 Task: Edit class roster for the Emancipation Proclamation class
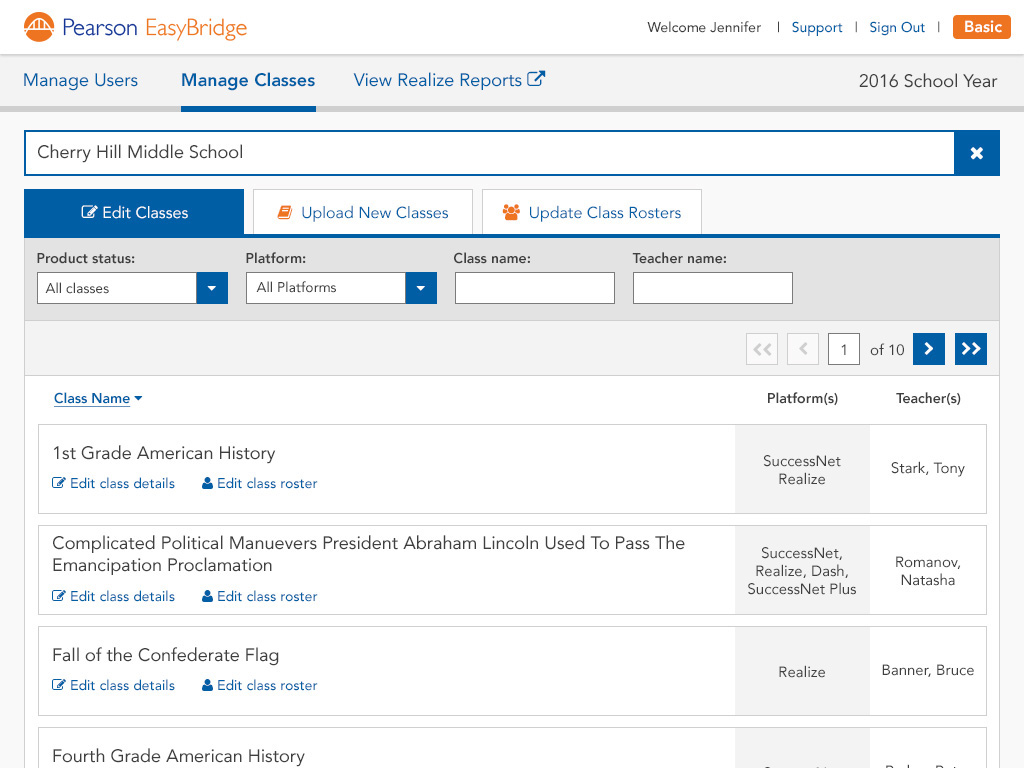coord(258,596)
